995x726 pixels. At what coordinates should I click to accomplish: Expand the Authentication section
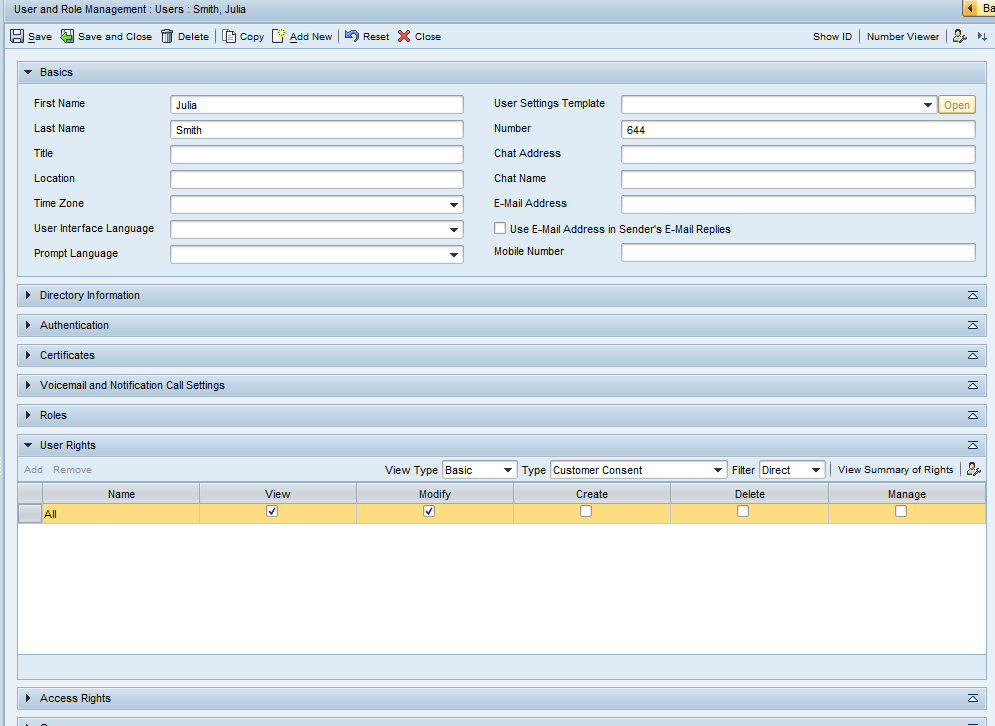[x=28, y=326]
